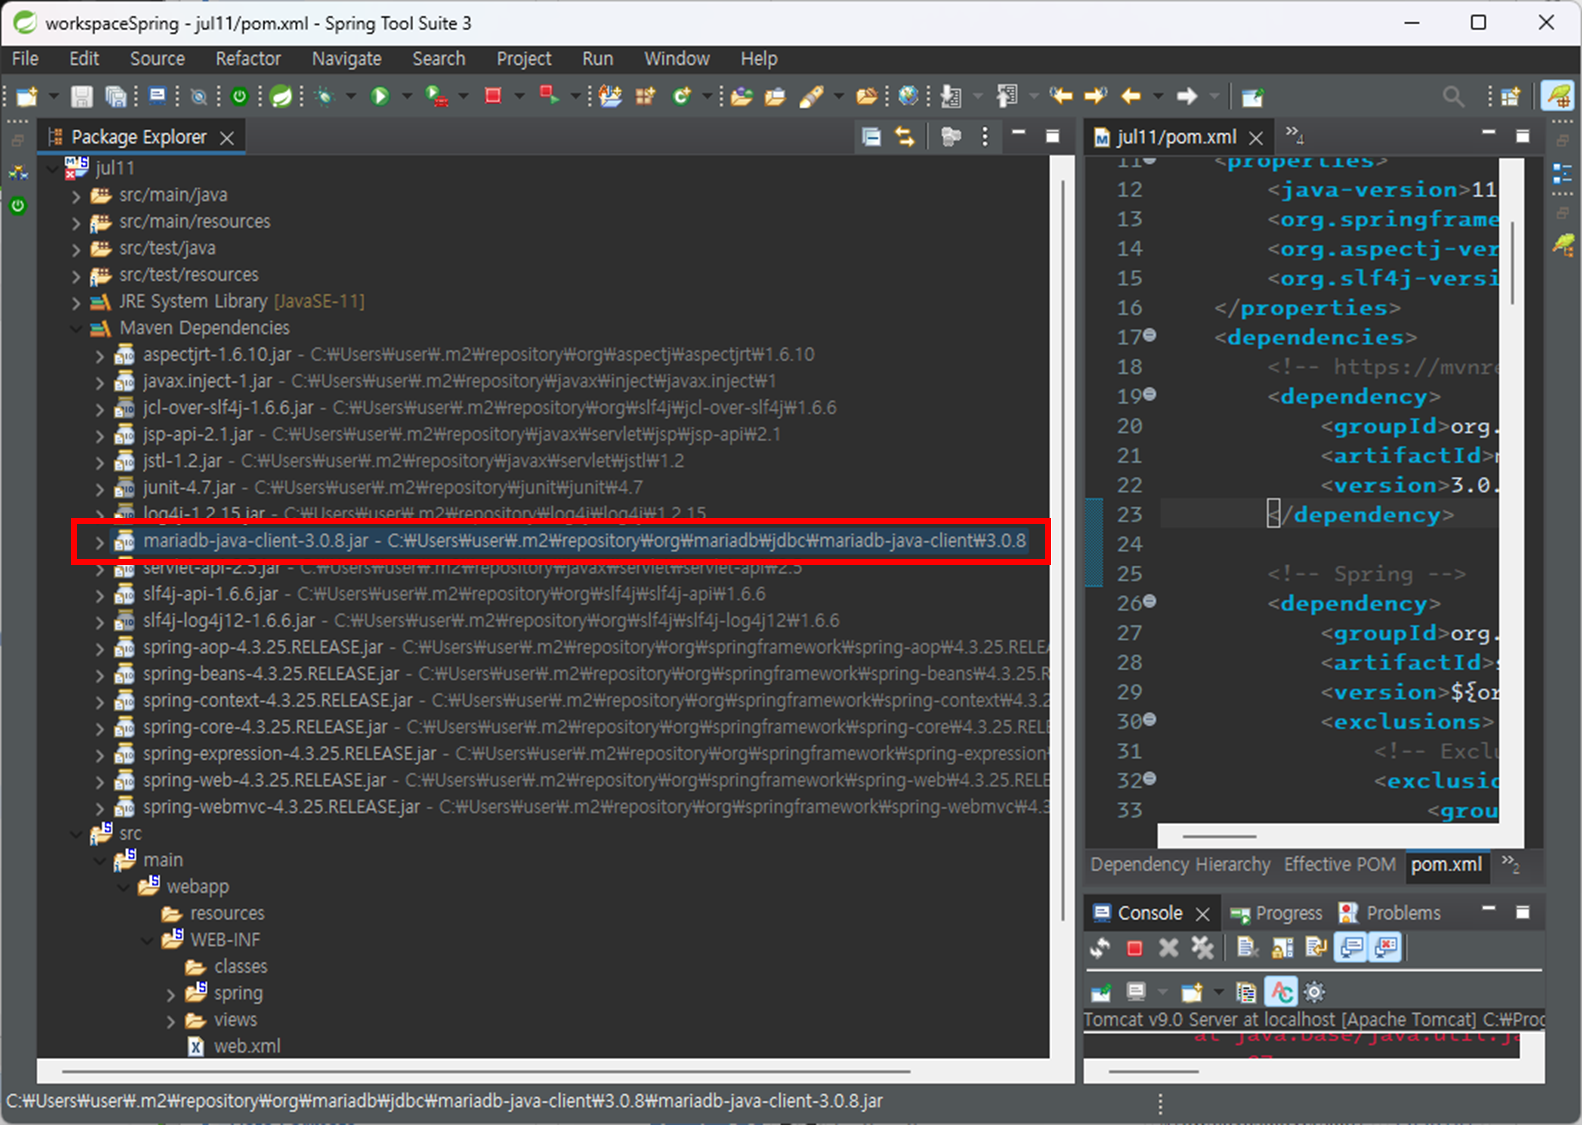The image size is (1582, 1125).
Task: Click the Console settings gear icon
Action: [1315, 992]
